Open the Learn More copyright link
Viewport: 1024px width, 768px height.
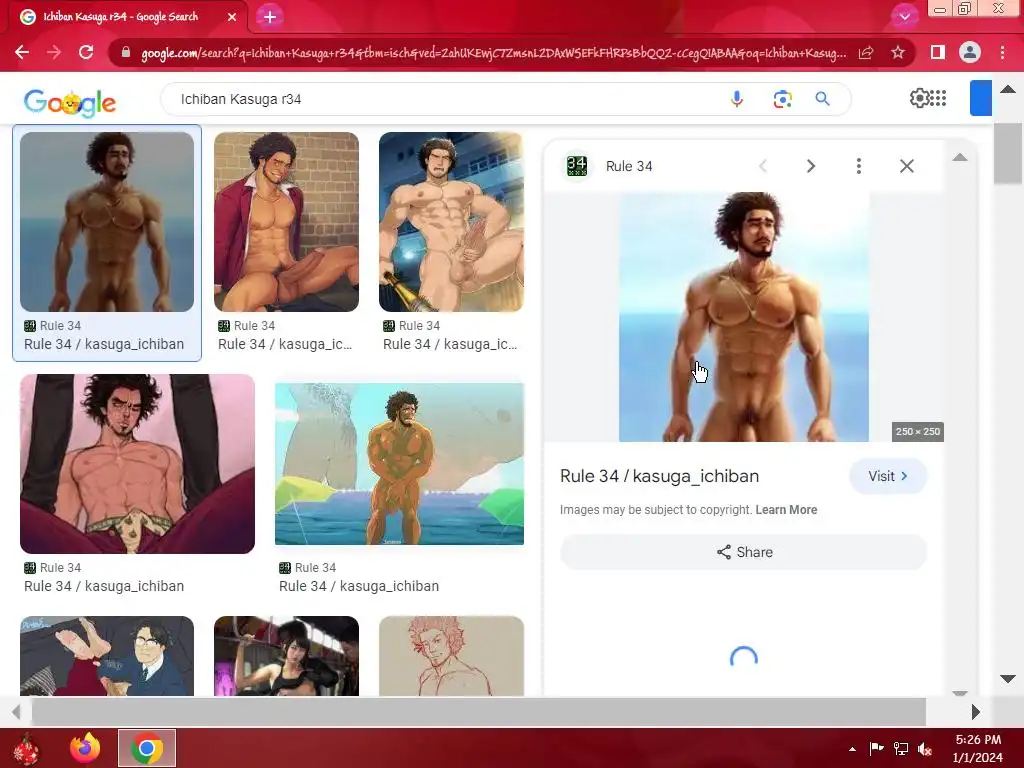(x=786, y=509)
